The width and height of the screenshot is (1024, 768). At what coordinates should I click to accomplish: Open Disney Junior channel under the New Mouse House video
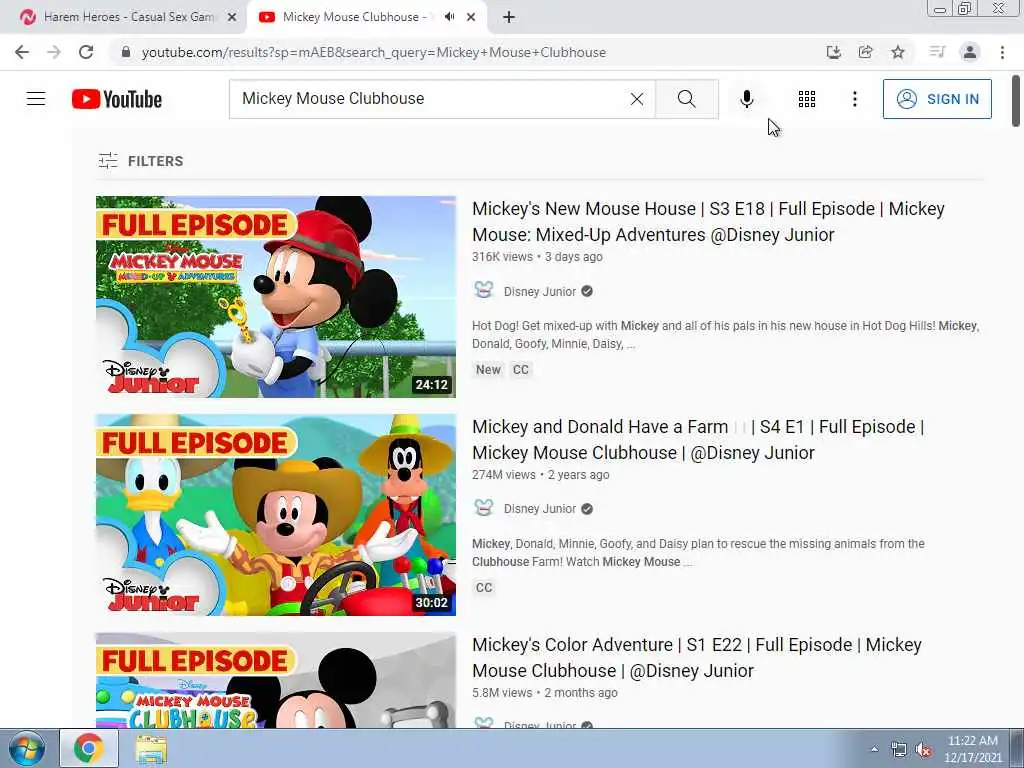click(539, 291)
